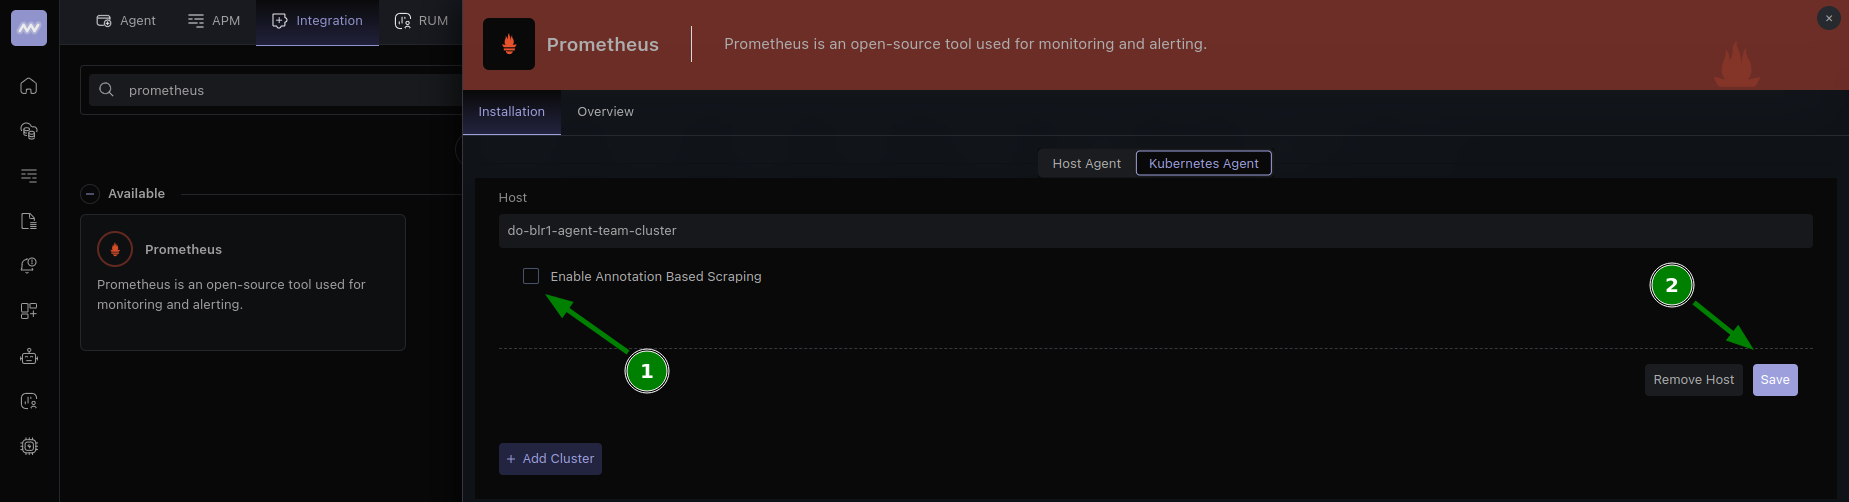Viewport: 1849px width, 502px height.
Task: Open the reports document icon in the sidebar
Action: [x=29, y=221]
